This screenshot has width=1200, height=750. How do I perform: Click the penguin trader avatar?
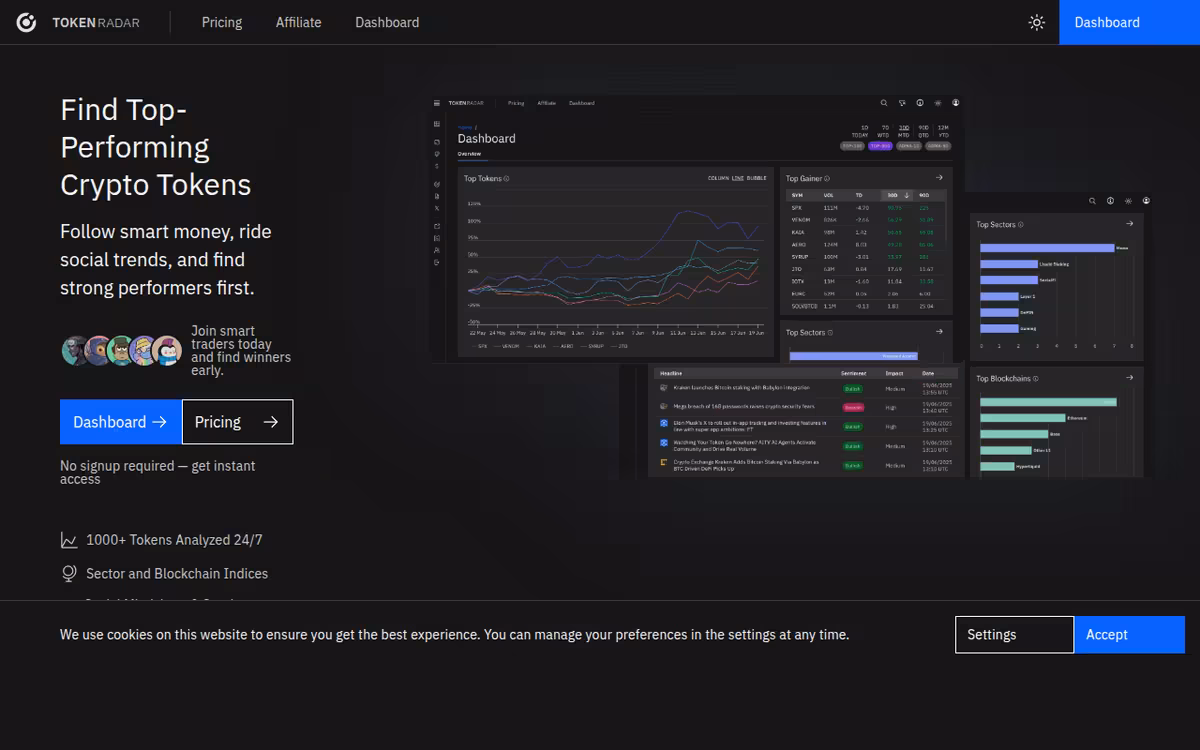pyautogui.click(x=168, y=350)
